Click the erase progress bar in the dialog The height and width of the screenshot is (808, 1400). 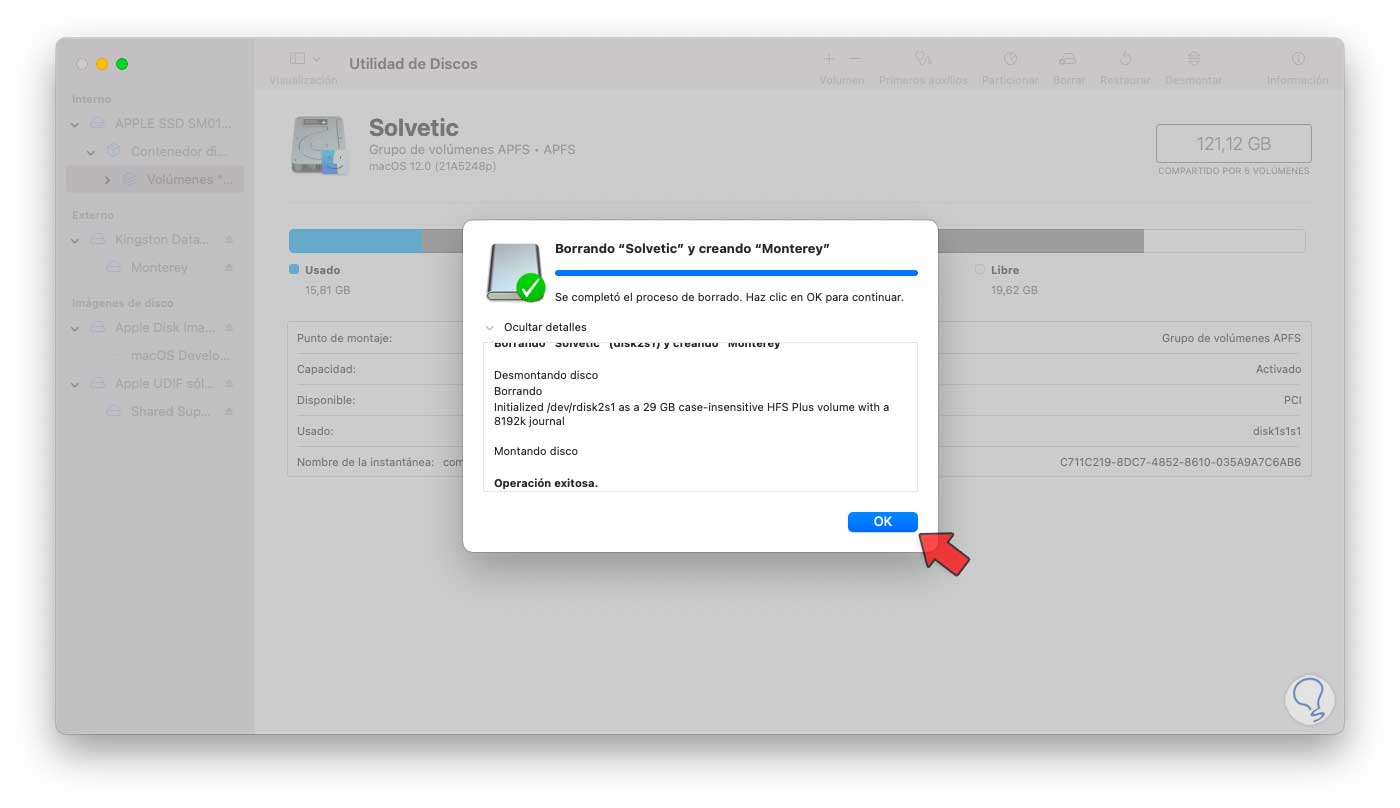(736, 272)
